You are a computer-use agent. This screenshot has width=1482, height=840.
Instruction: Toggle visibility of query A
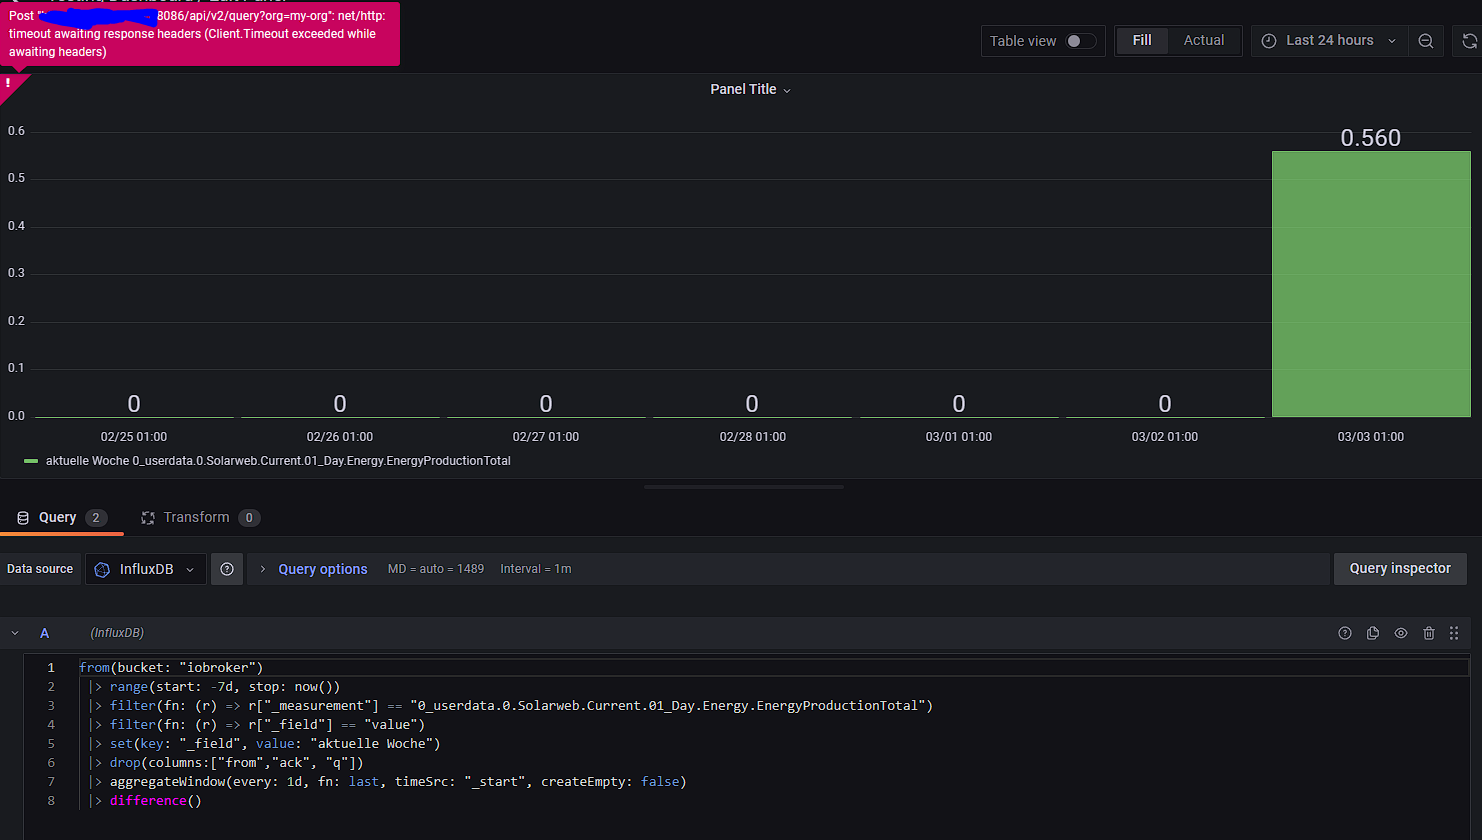click(1401, 633)
